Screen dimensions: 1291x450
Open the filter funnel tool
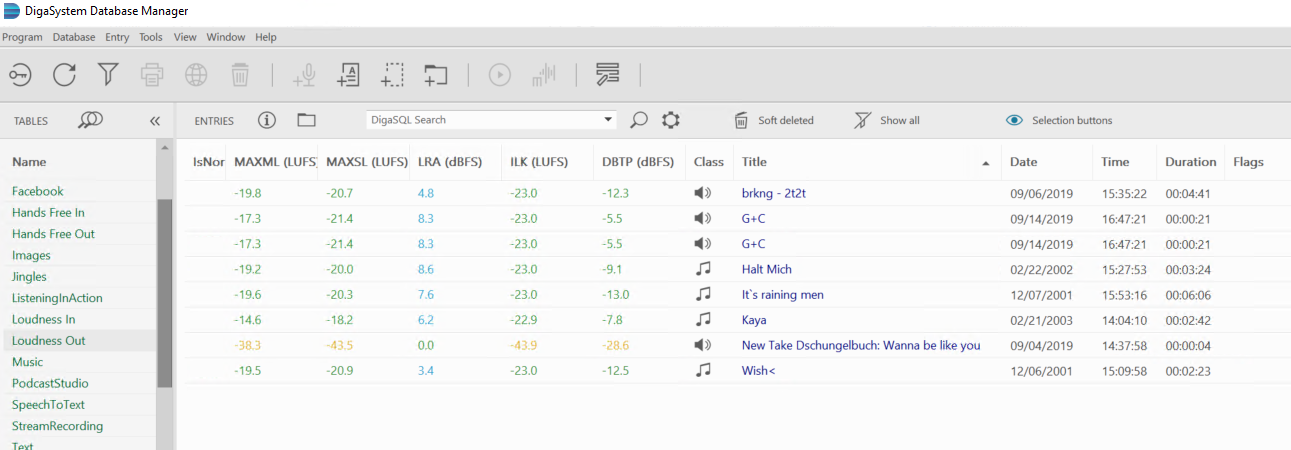coord(108,75)
